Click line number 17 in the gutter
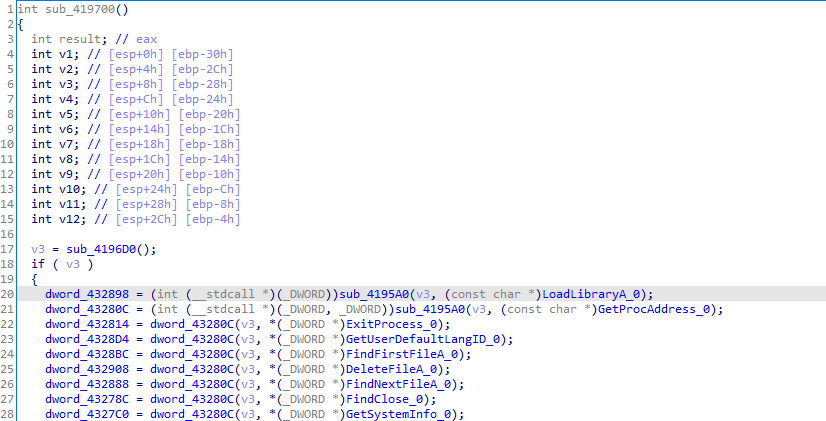826x421 pixels. pyautogui.click(x=7, y=249)
